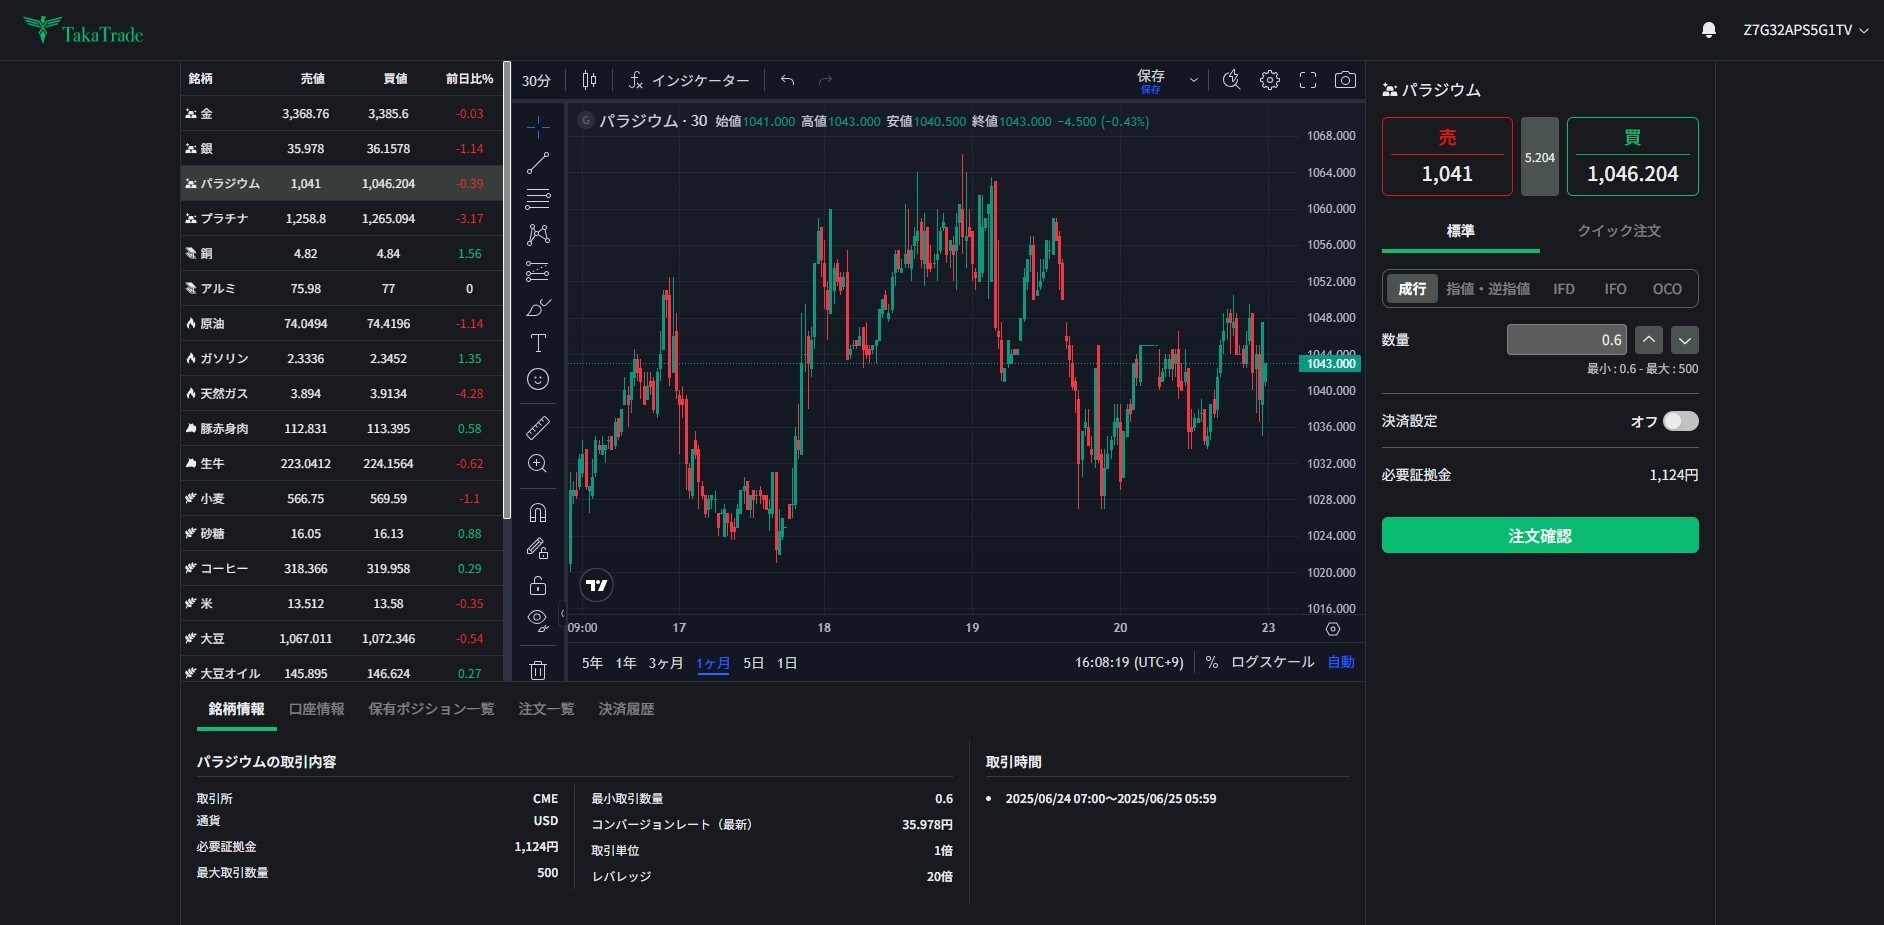Switch to the クイック注文 tab
1884x925 pixels.
pyautogui.click(x=1619, y=231)
